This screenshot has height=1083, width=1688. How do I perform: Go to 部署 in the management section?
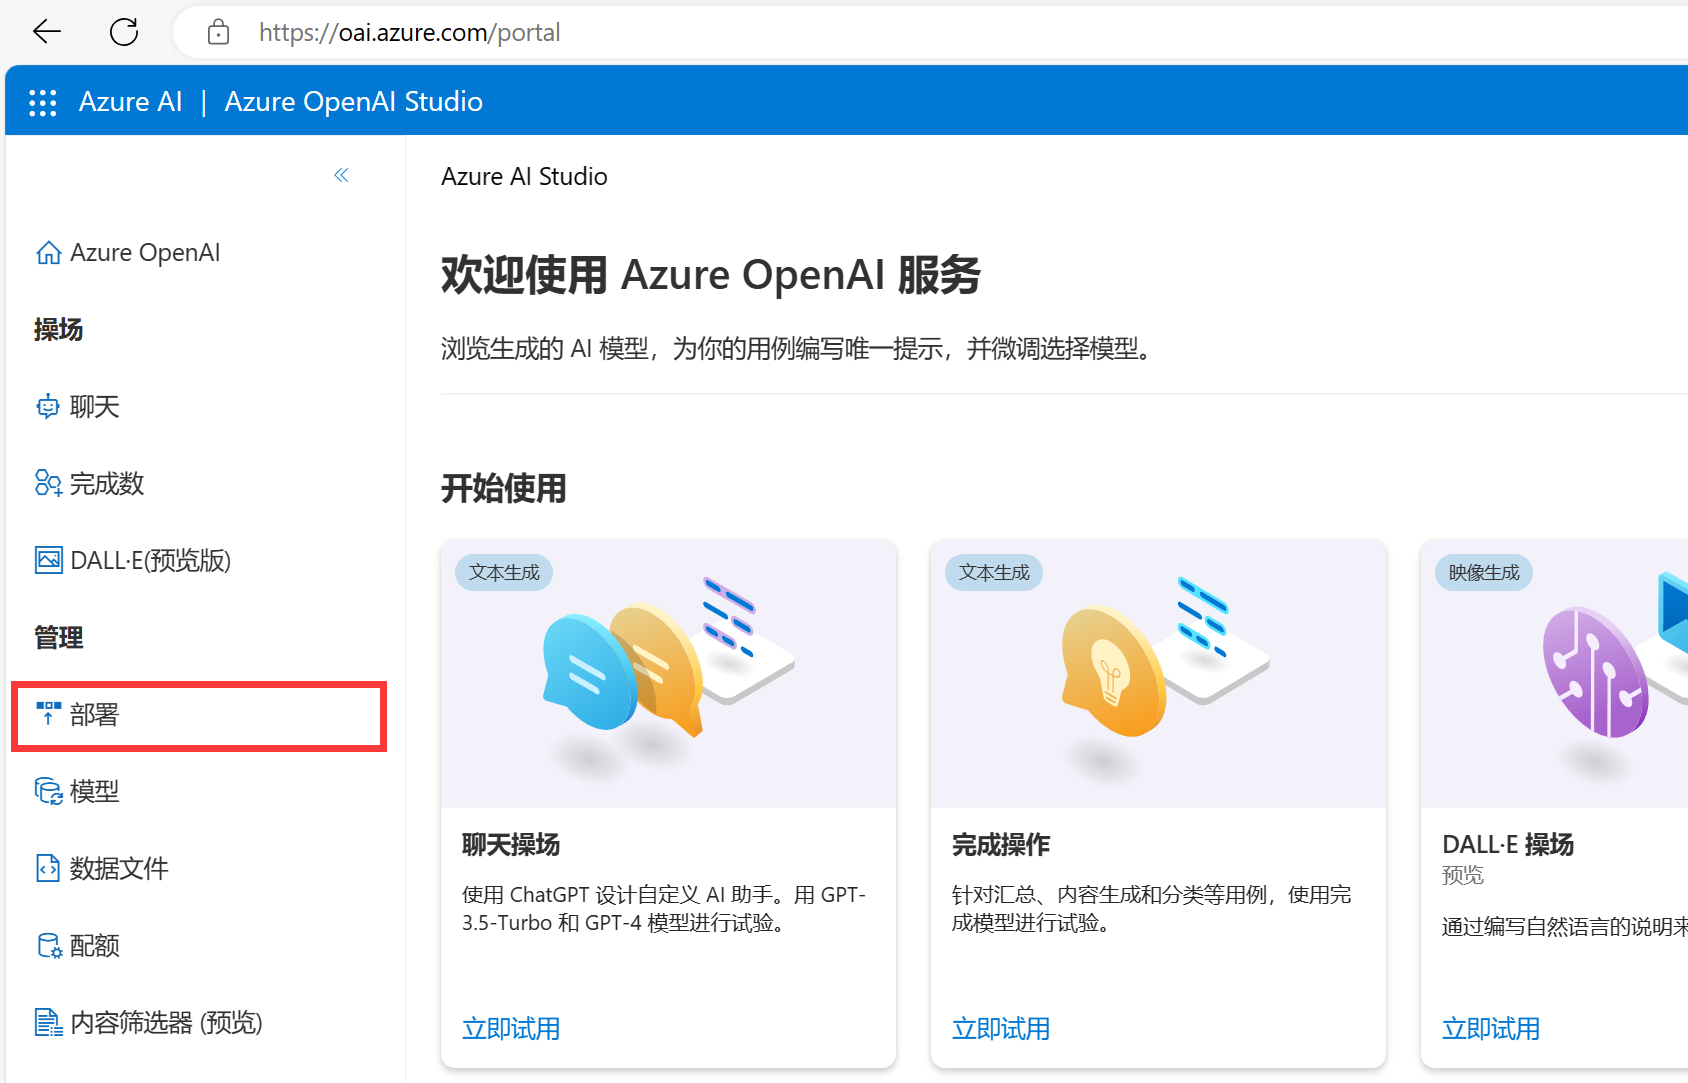point(198,715)
